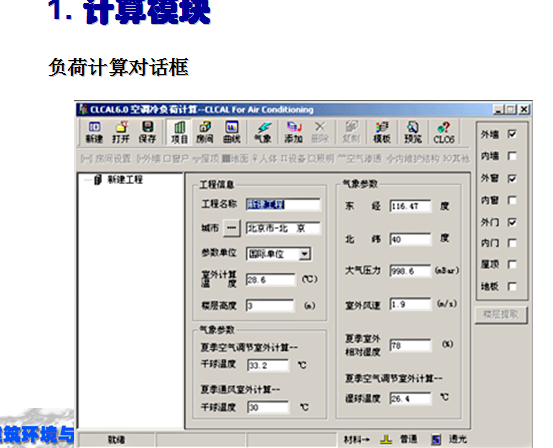Open a file with 打开 icon
The image size is (553, 448).
(x=121, y=132)
